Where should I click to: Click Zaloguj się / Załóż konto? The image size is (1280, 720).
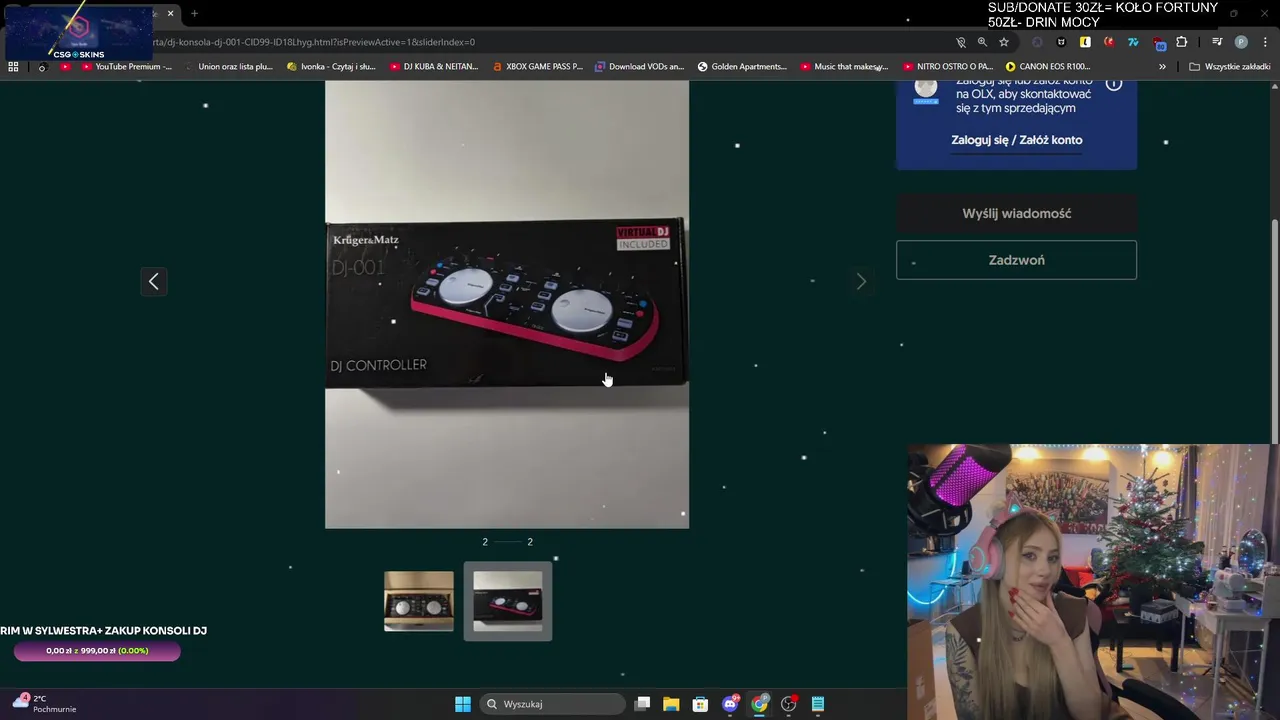pyautogui.click(x=1016, y=140)
